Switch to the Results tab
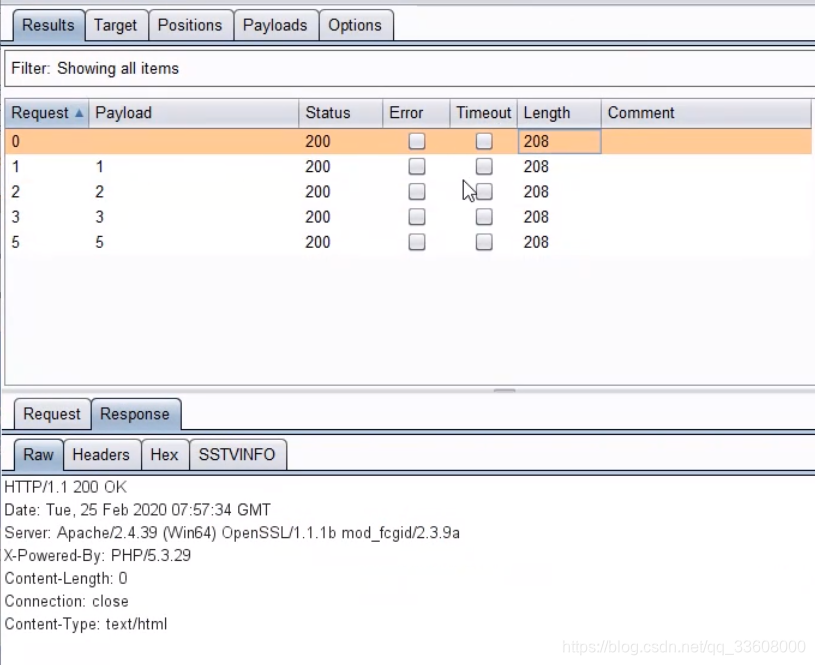815x665 pixels. [48, 25]
